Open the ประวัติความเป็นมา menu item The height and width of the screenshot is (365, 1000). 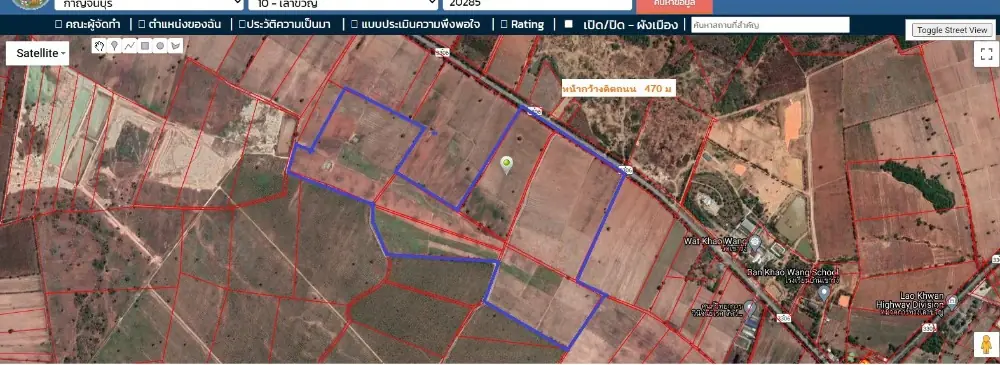click(x=284, y=25)
